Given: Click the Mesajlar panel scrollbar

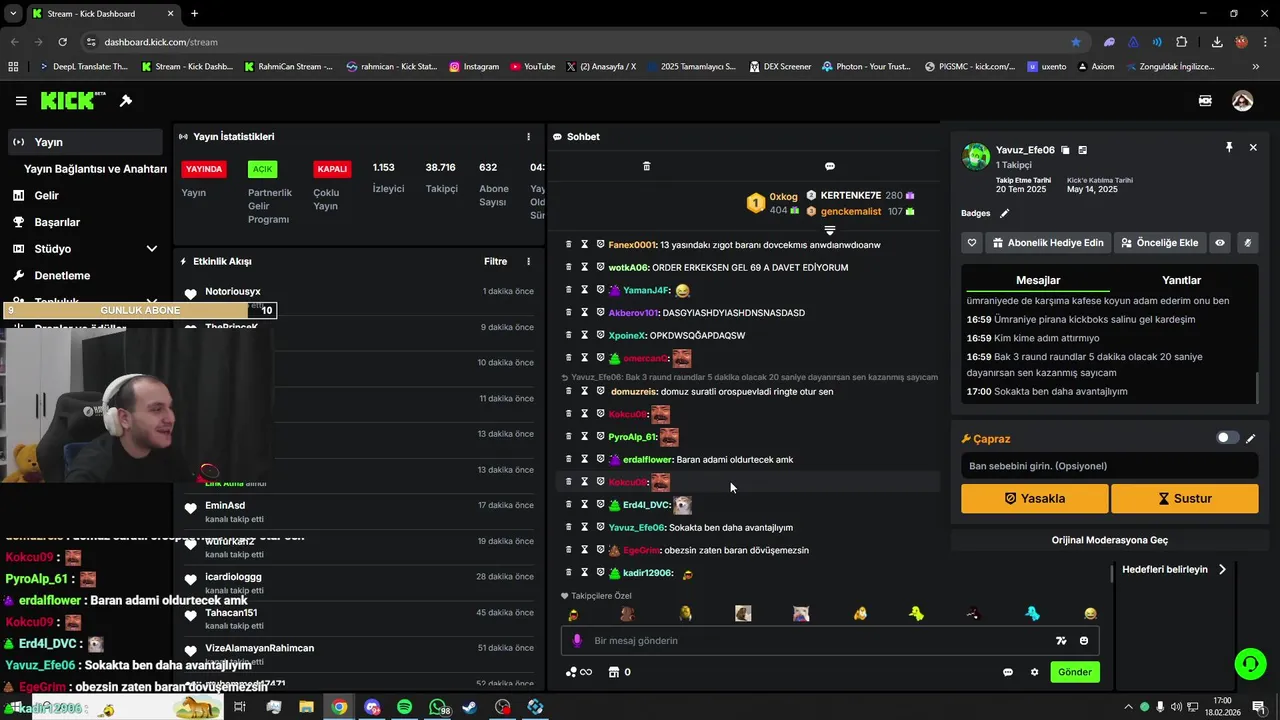Looking at the screenshot, I should pyautogui.click(x=1258, y=387).
